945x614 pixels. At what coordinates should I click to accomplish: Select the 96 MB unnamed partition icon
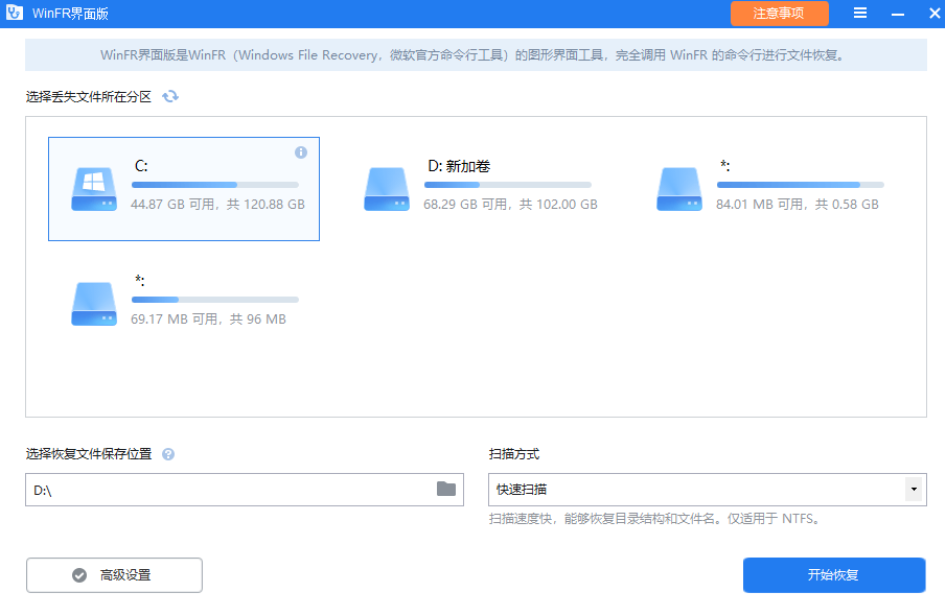click(x=94, y=304)
